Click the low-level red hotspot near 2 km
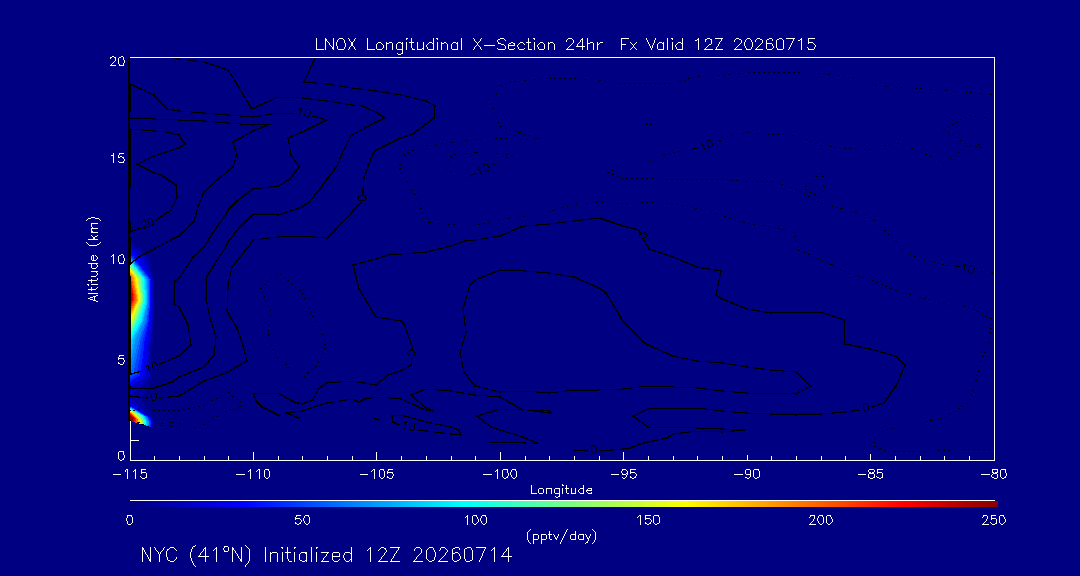This screenshot has width=1080, height=576. pos(134,416)
